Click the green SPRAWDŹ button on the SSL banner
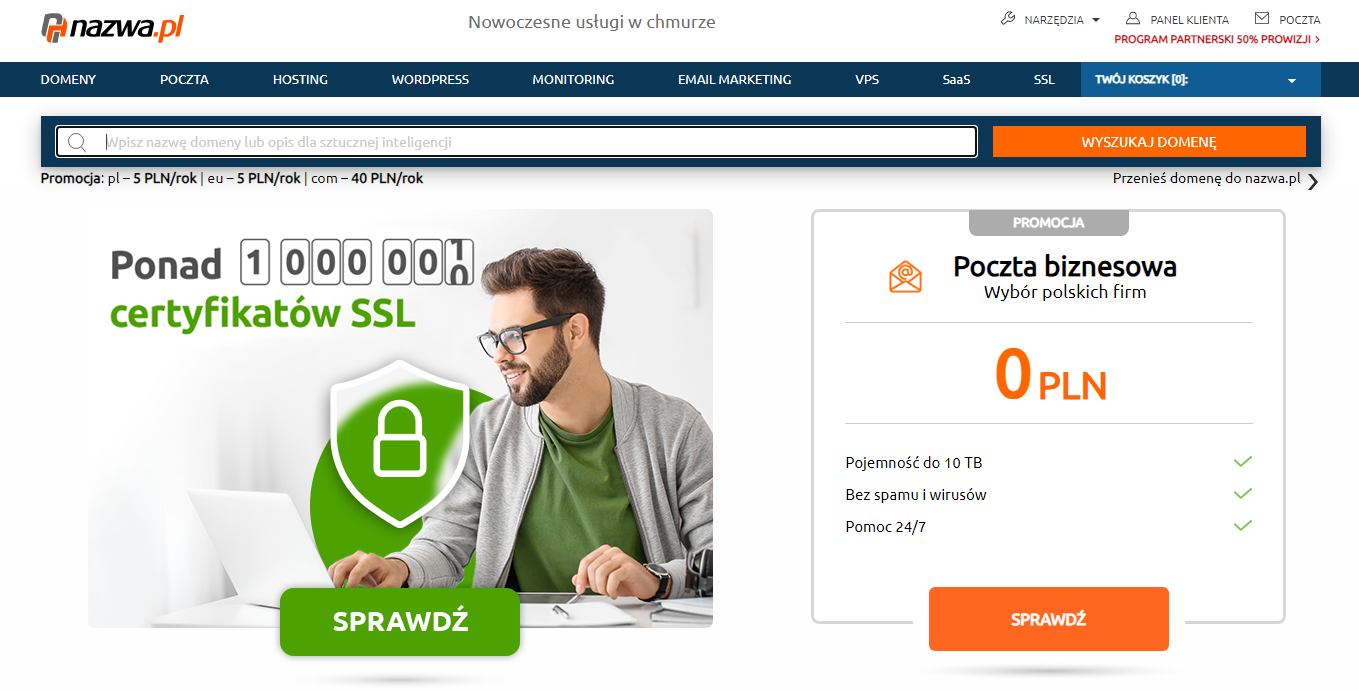Image resolution: width=1359 pixels, height=691 pixels. click(400, 622)
